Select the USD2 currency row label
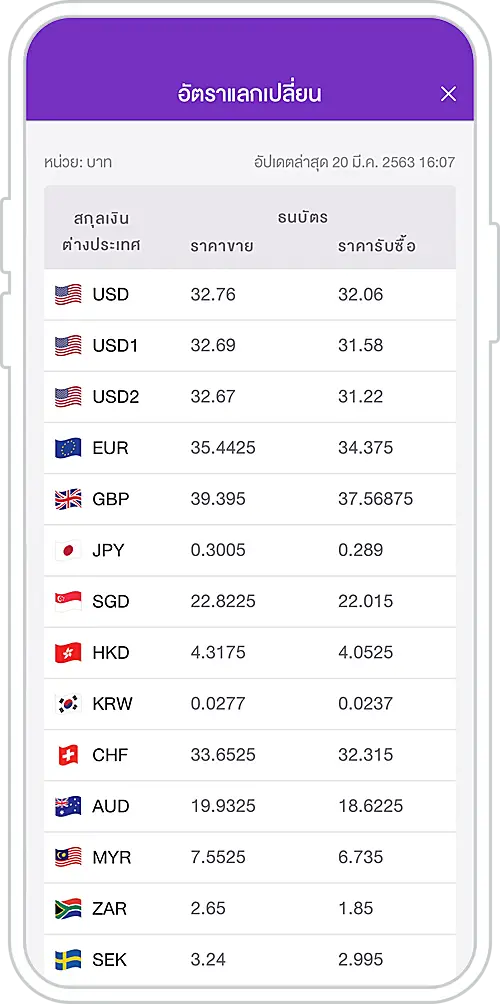The height and width of the screenshot is (1004, 500). point(115,397)
